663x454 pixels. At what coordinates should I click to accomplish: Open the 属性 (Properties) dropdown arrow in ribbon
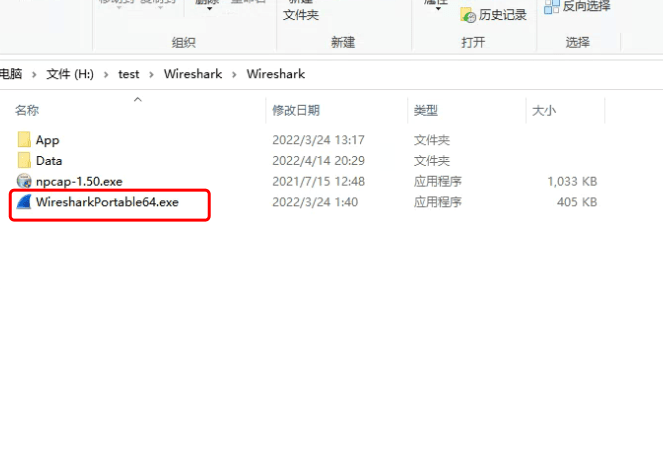coord(438,8)
